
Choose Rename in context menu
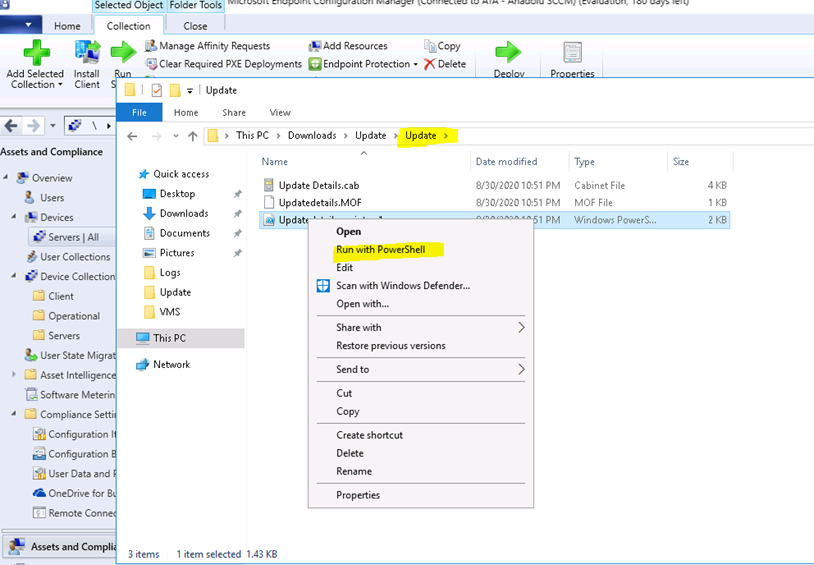click(x=354, y=472)
